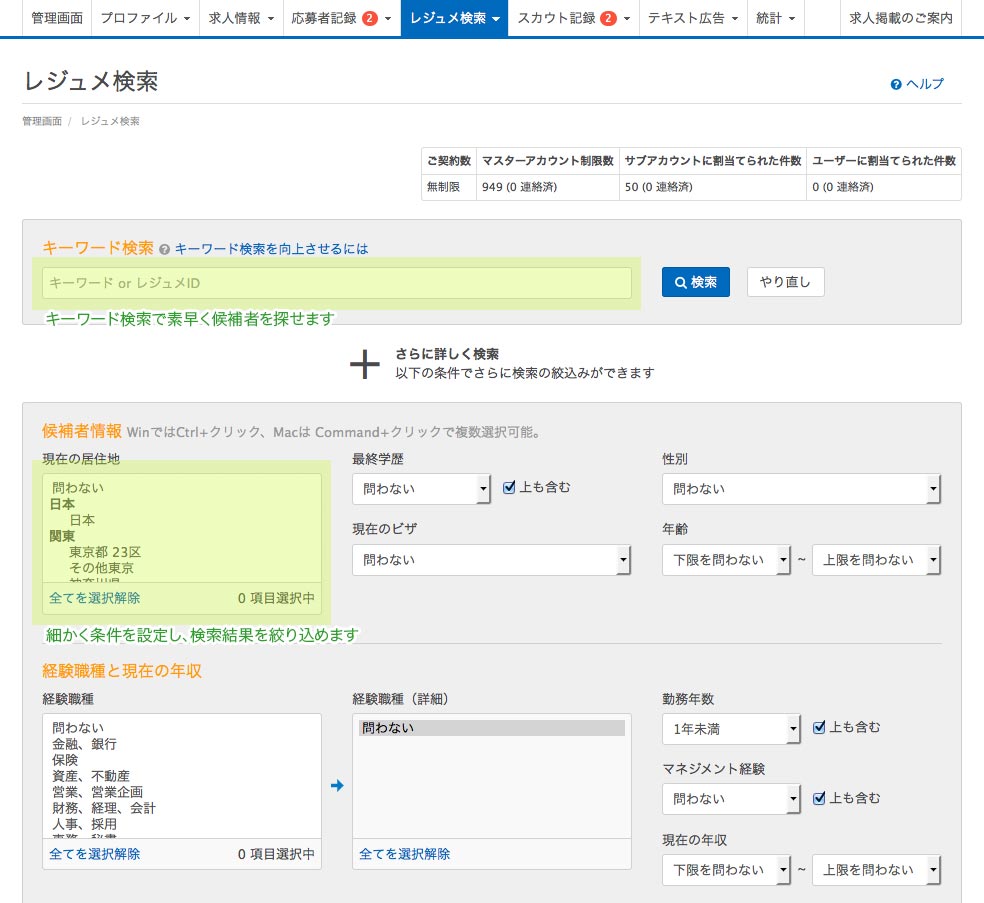This screenshot has height=903, width=984.
Task: Open the 最終学歴 dropdown
Action: point(421,489)
